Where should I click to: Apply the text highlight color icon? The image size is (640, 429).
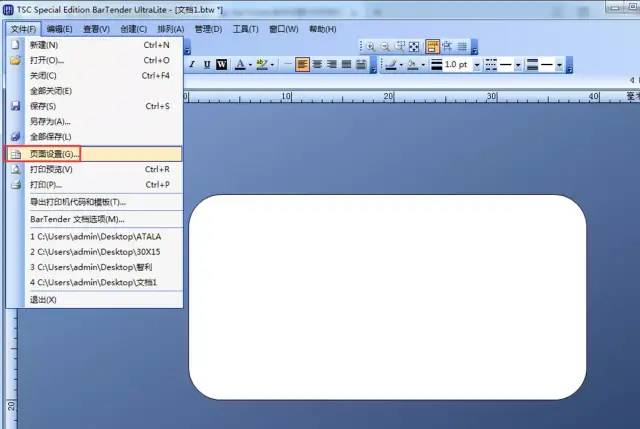(x=262, y=64)
